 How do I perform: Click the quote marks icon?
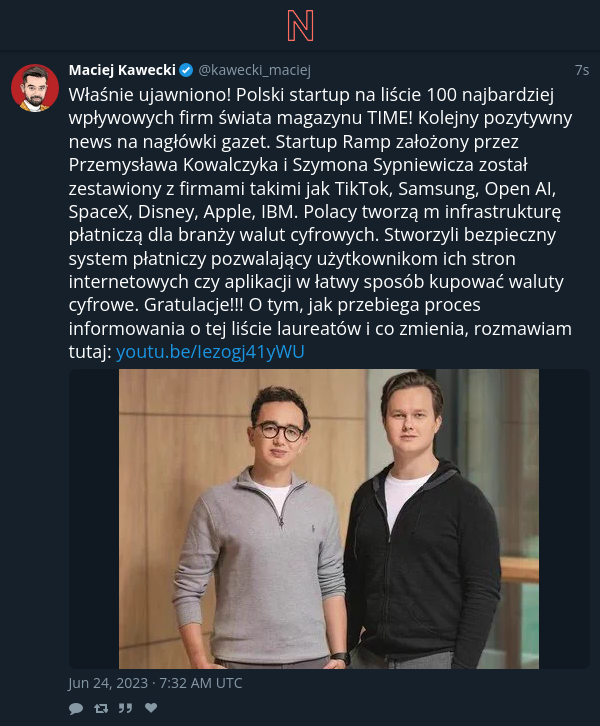click(x=125, y=708)
